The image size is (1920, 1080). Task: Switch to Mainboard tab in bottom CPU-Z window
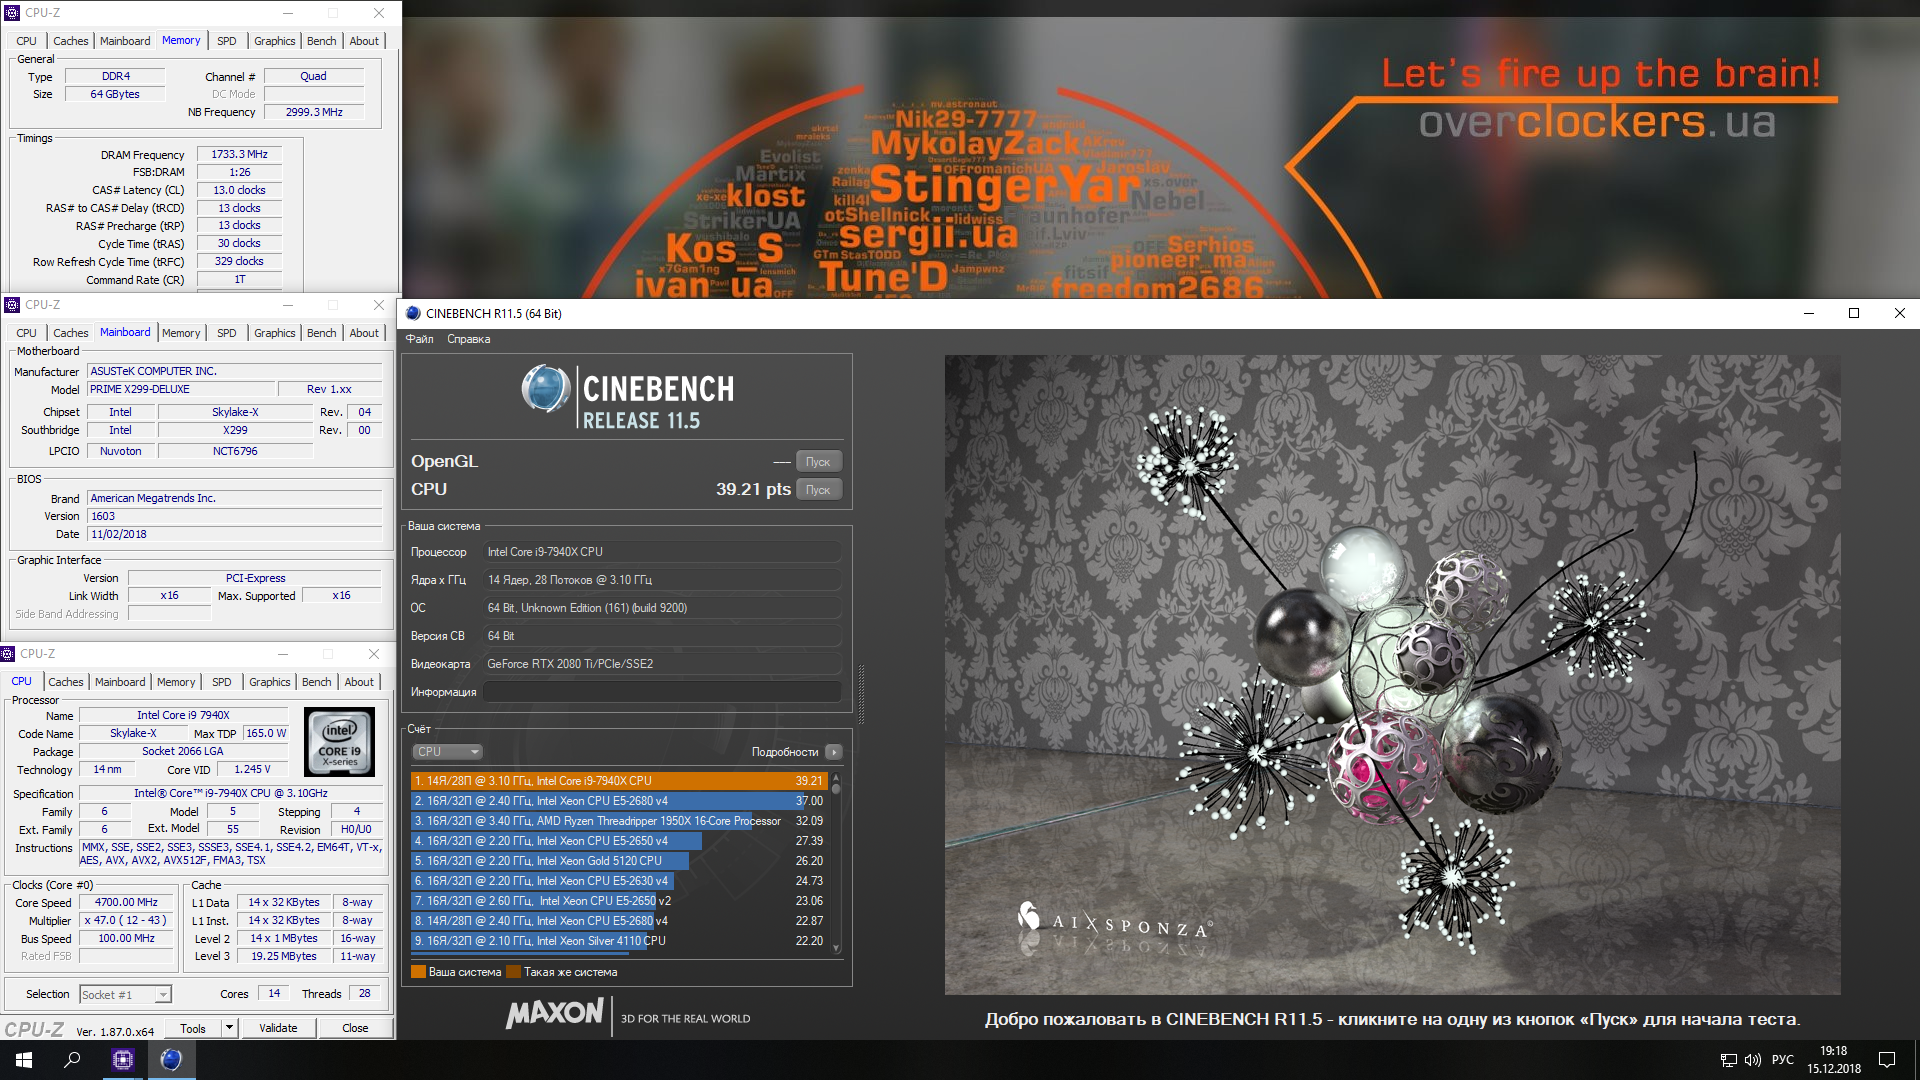point(120,682)
